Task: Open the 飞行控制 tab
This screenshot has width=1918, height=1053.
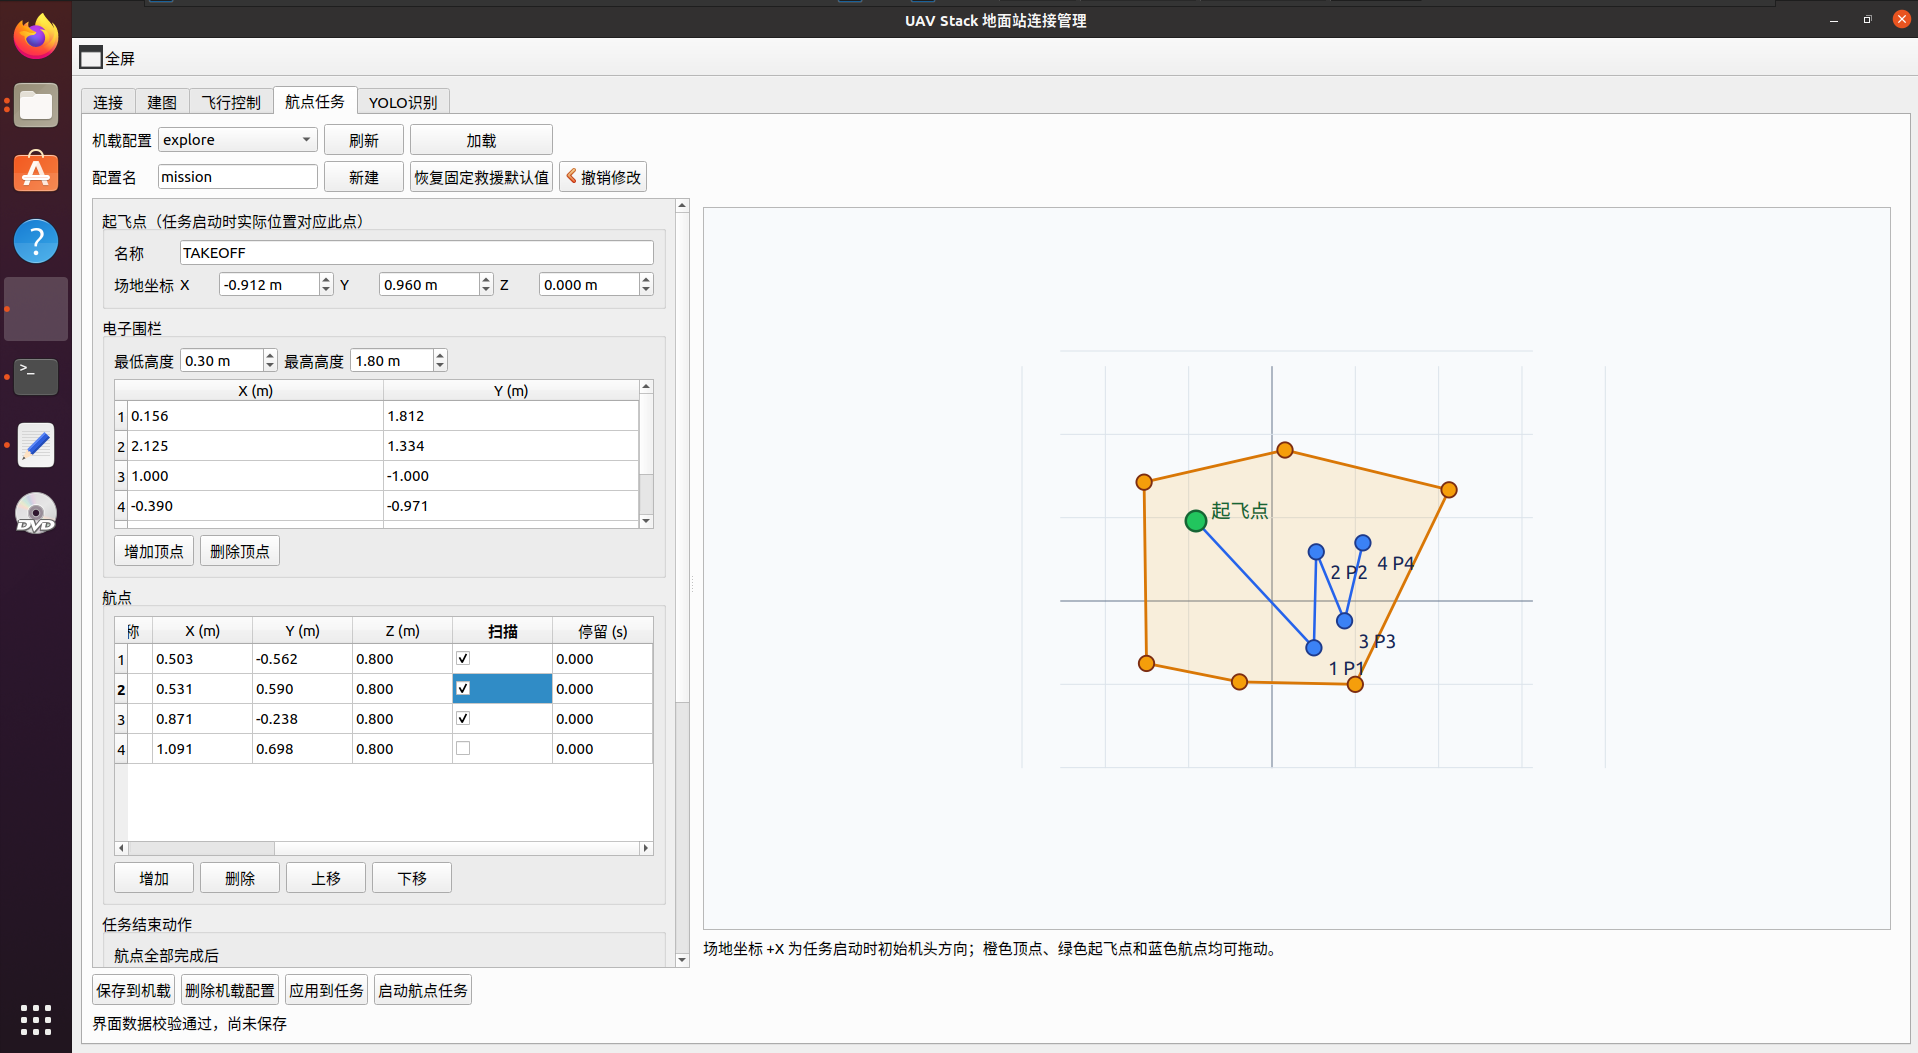Action: click(x=231, y=102)
